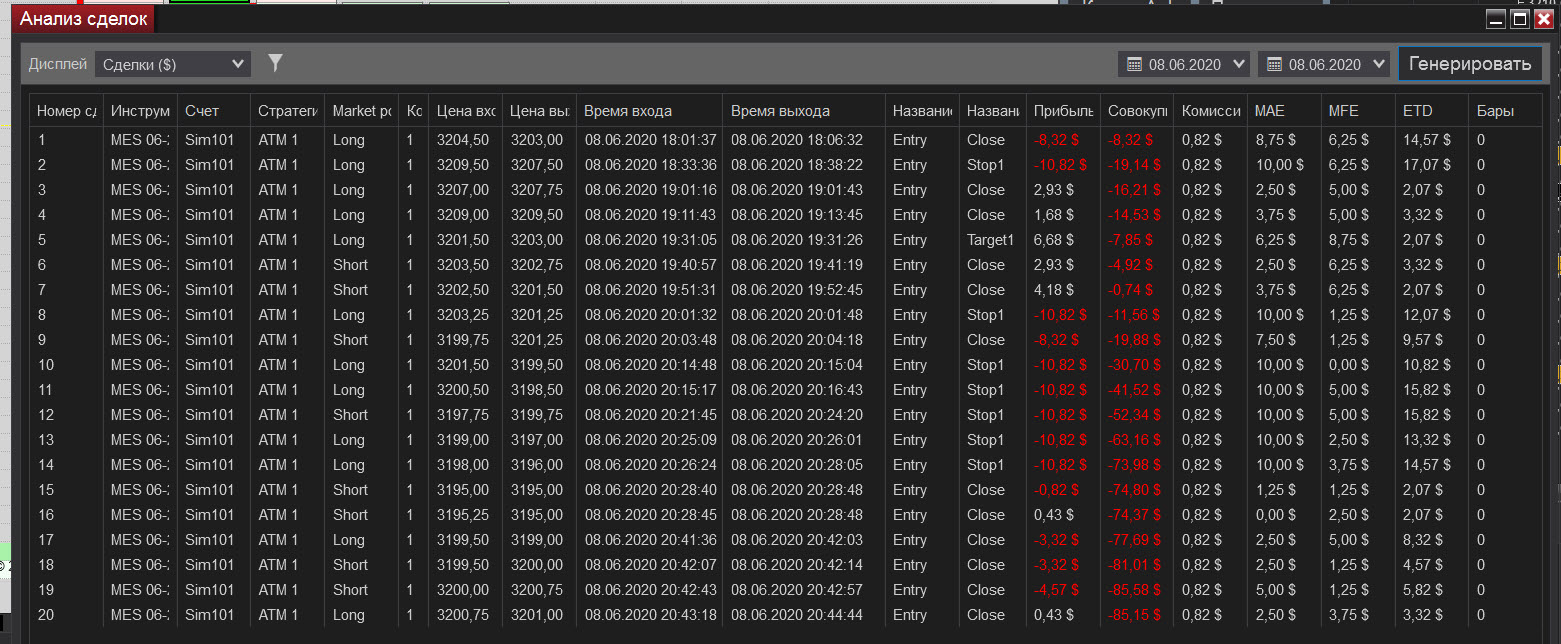Click trade number 10 row cell
1561x644 pixels.
tap(46, 365)
